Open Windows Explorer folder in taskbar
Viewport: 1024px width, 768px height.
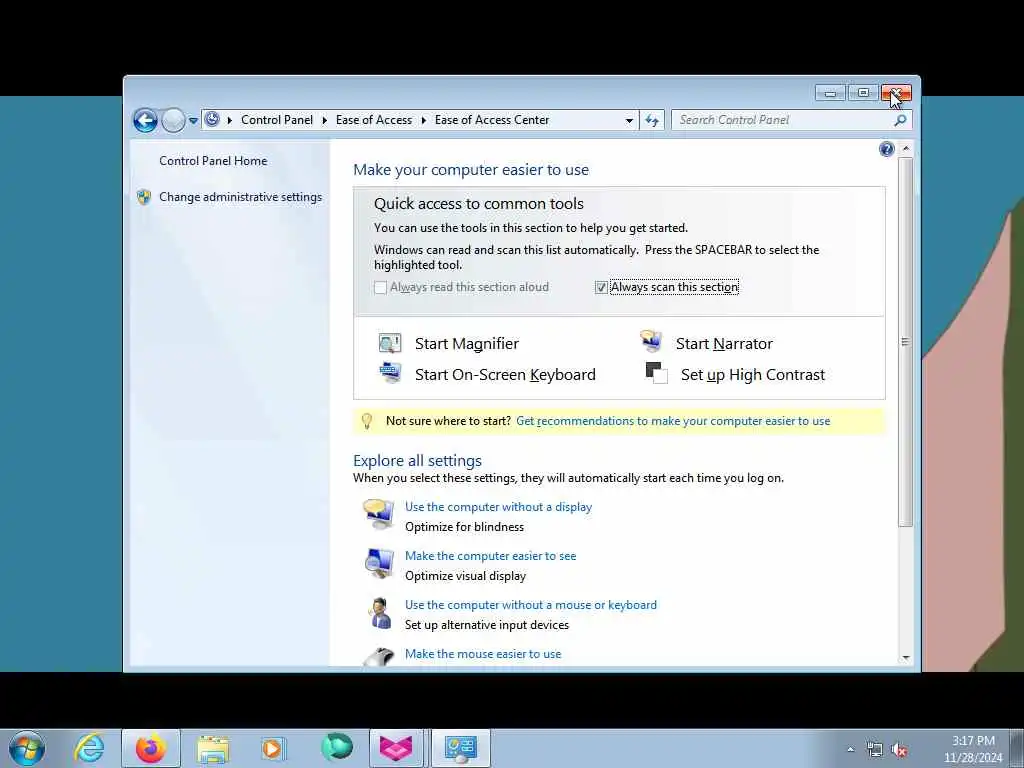point(212,748)
